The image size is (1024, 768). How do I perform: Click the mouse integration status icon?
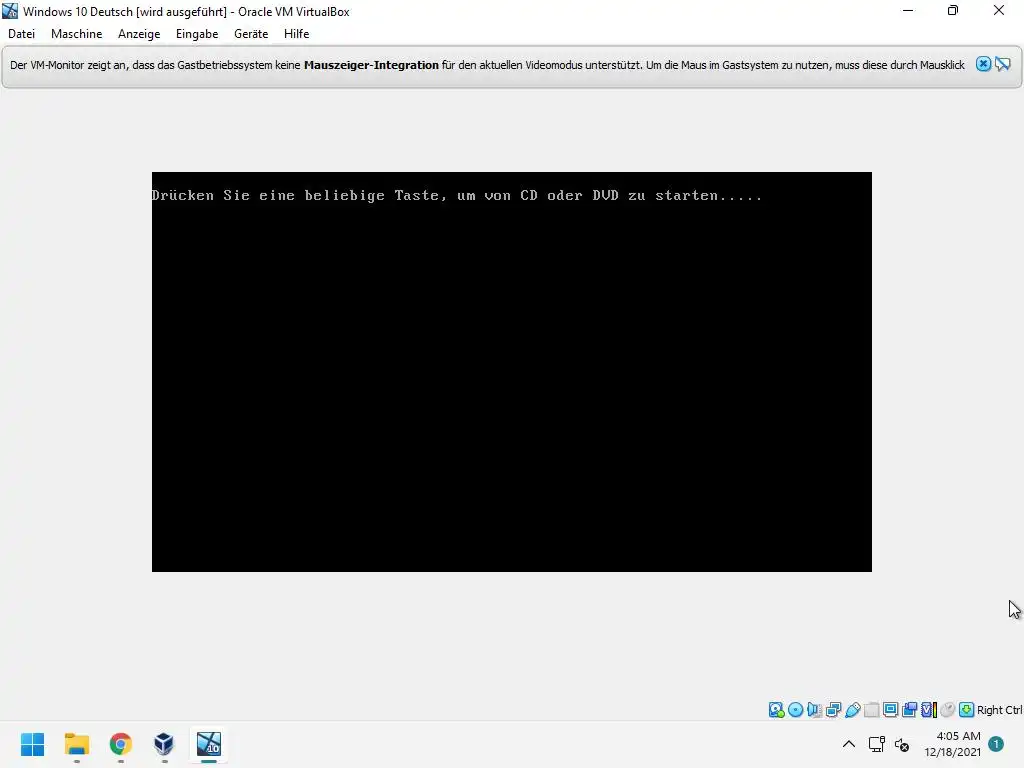[x=948, y=710]
